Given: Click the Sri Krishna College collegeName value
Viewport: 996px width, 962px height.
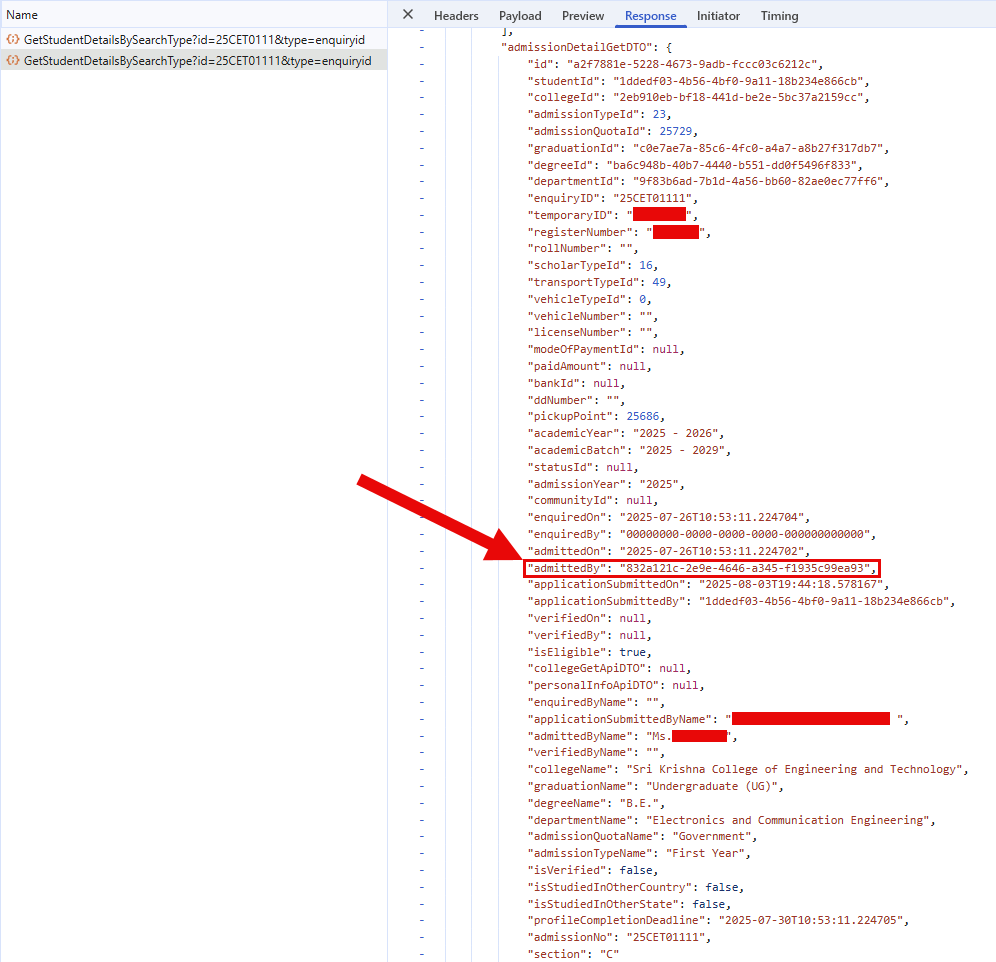Looking at the screenshot, I should pyautogui.click(x=796, y=769).
